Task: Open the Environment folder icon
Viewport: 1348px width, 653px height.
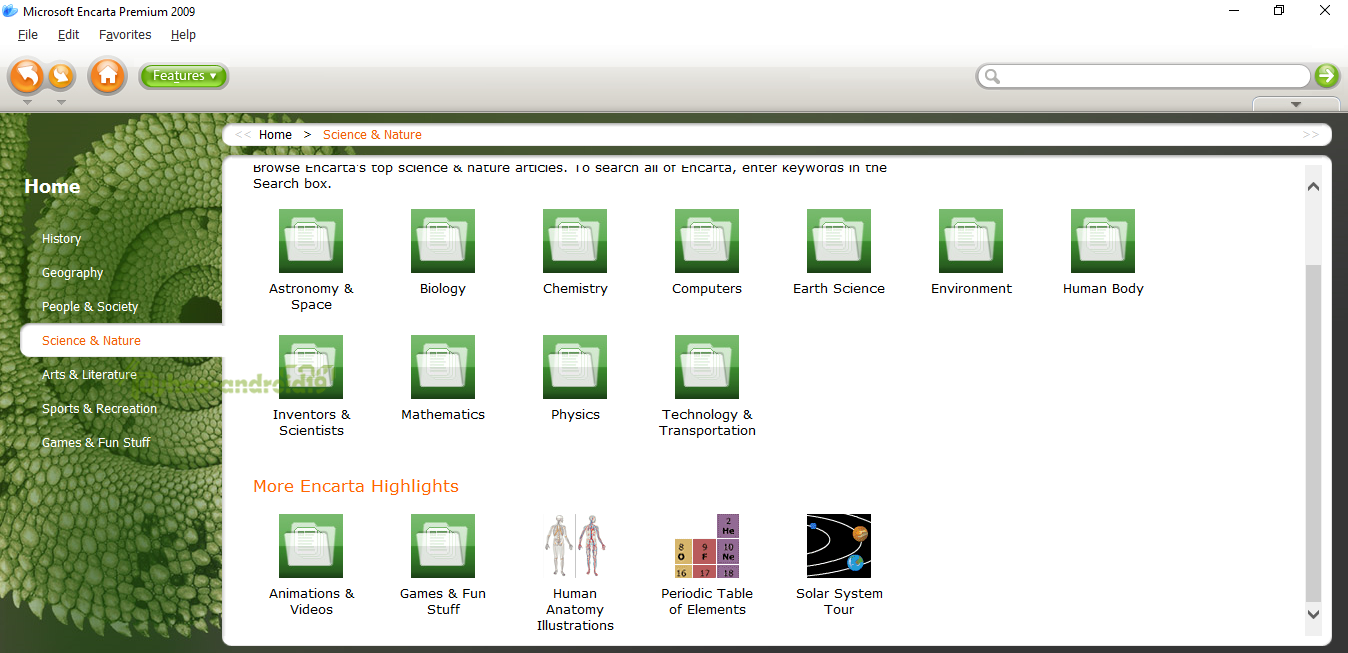Action: (971, 241)
